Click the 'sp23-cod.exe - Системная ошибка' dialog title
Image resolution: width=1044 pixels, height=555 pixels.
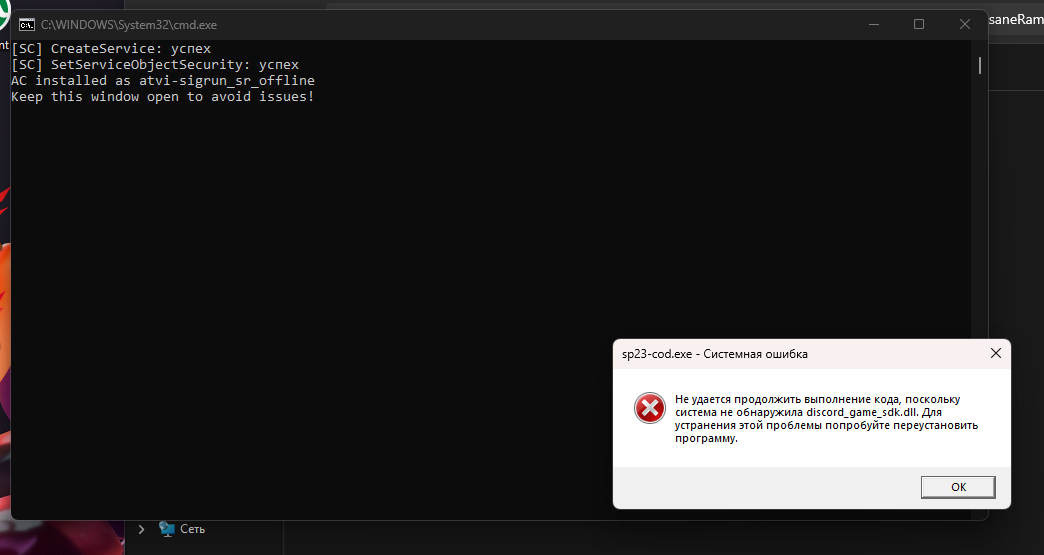[714, 354]
